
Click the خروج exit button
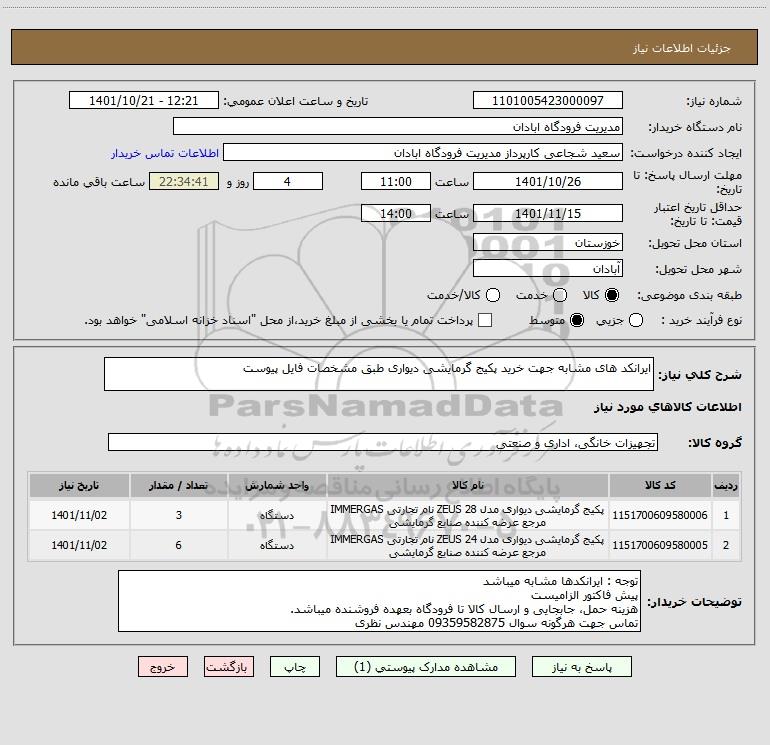pyautogui.click(x=163, y=667)
